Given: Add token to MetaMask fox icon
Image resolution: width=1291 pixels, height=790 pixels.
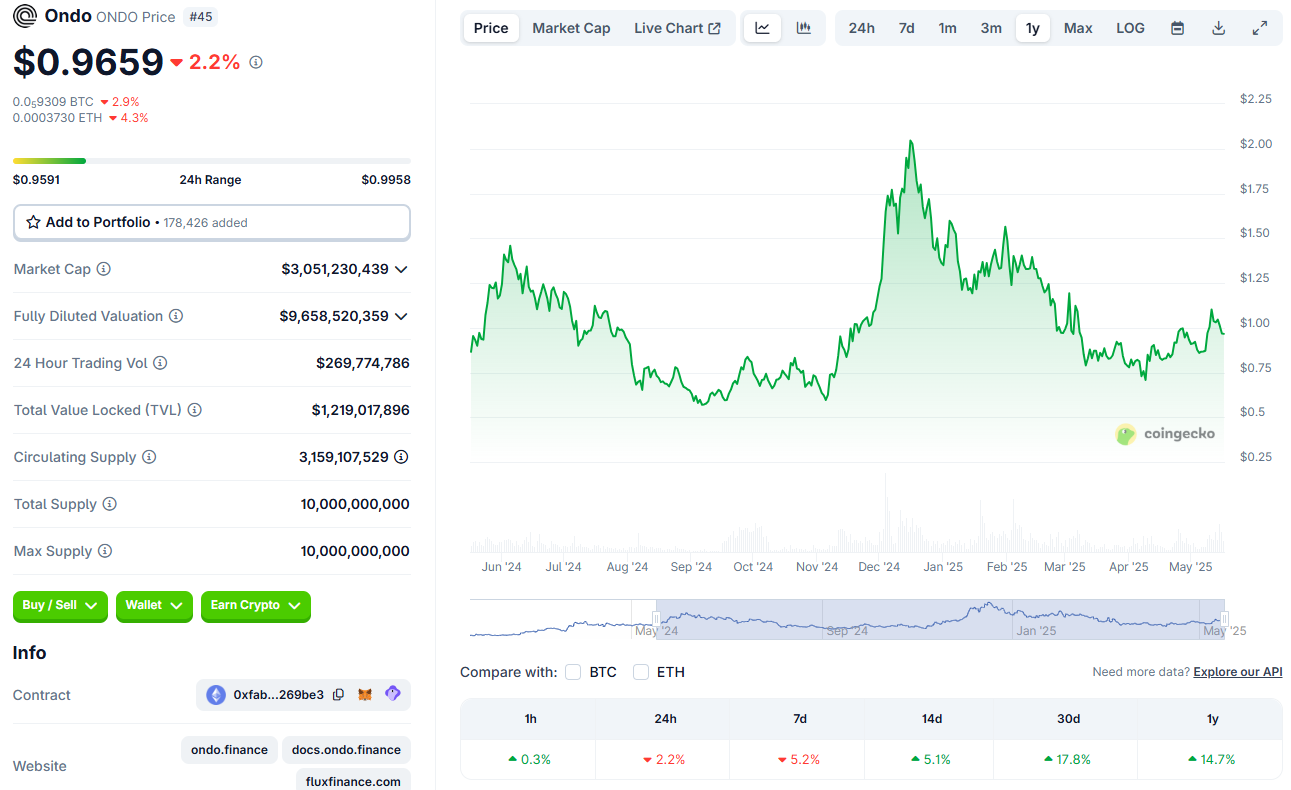Looking at the screenshot, I should pos(365,694).
